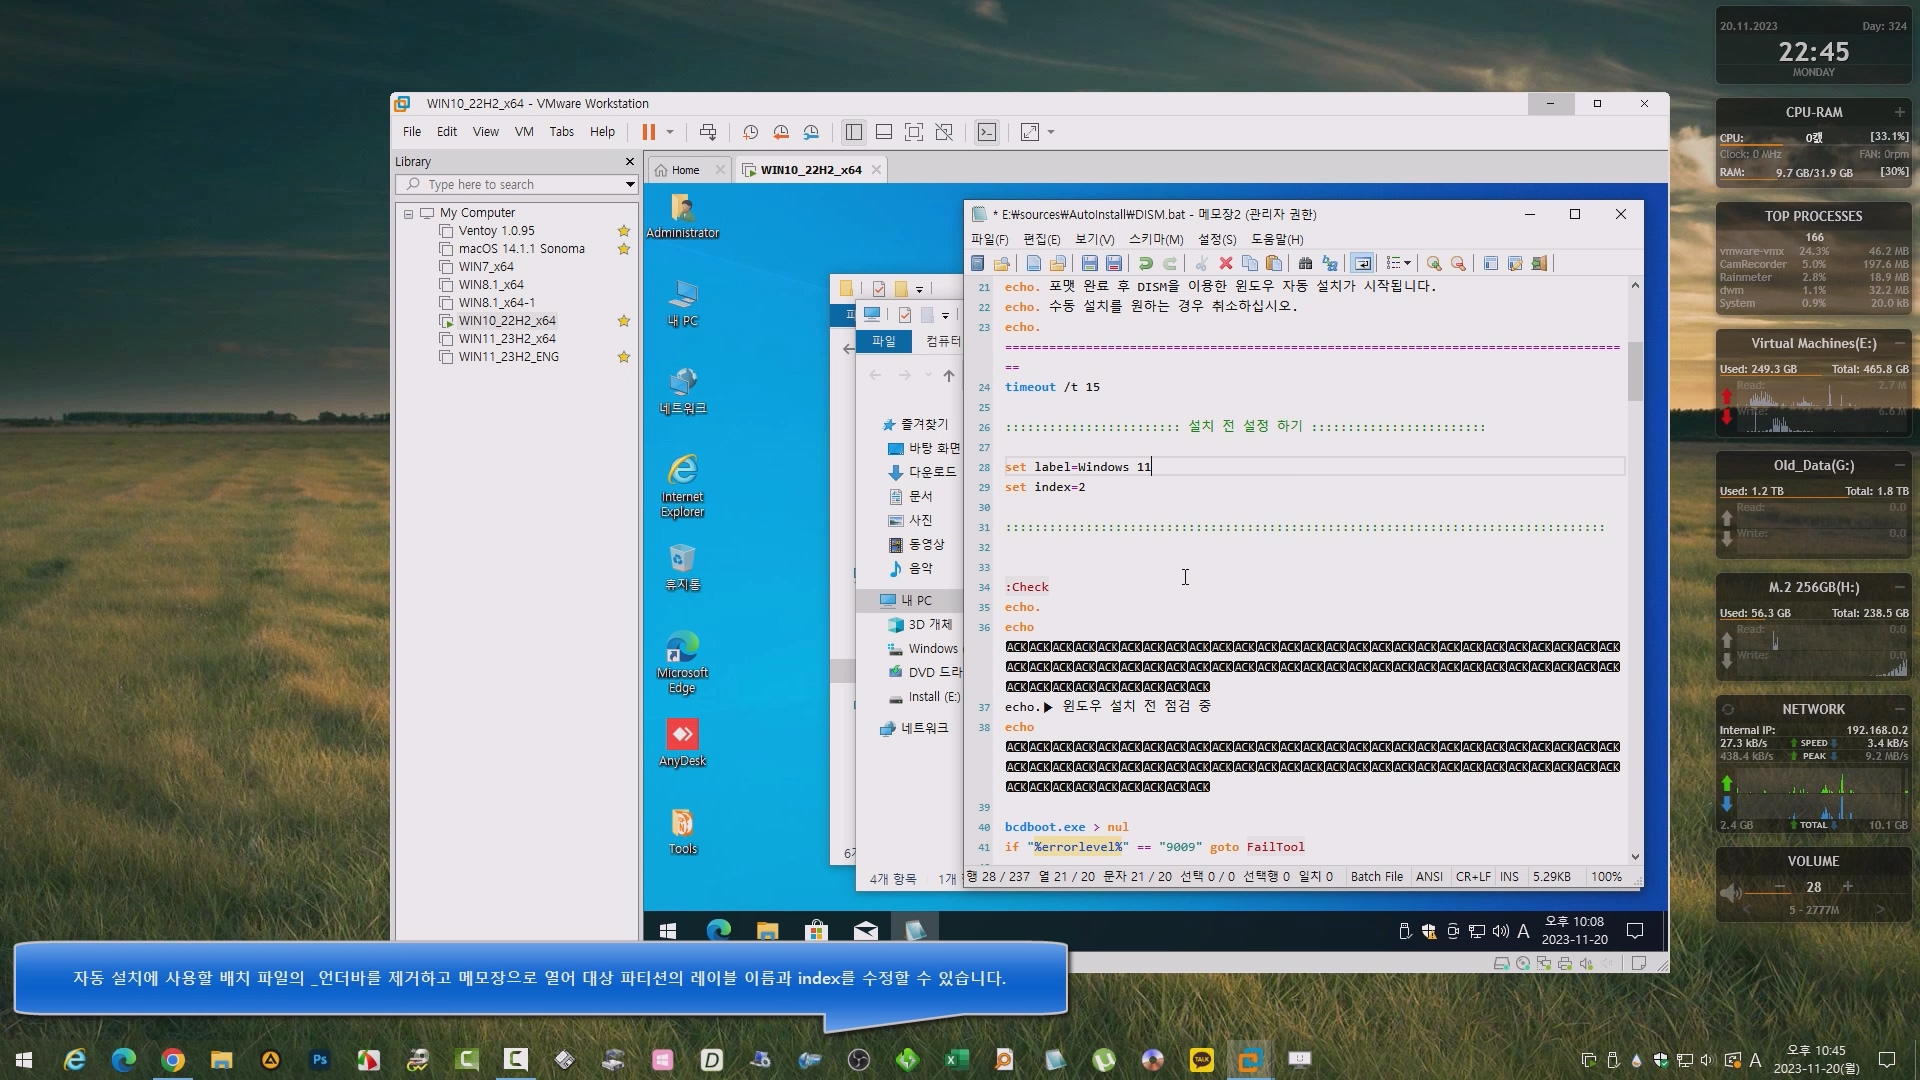This screenshot has width=1920, height=1080.
Task: Select WIN11_23H2_ENG in the library
Action: coord(508,357)
